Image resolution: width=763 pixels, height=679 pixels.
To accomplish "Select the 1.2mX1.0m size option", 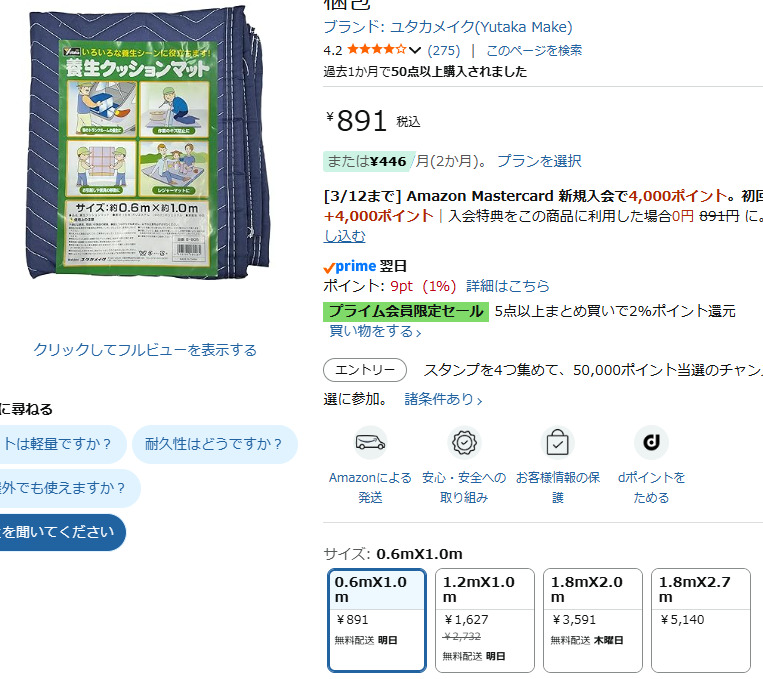I will pos(485,620).
